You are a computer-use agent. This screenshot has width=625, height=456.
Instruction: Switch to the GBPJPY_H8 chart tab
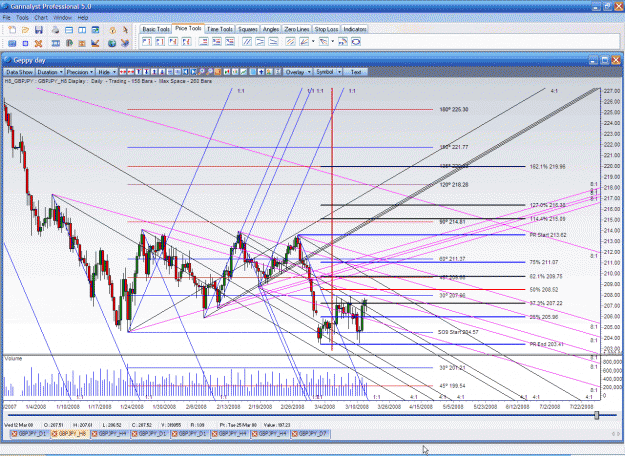[70, 434]
